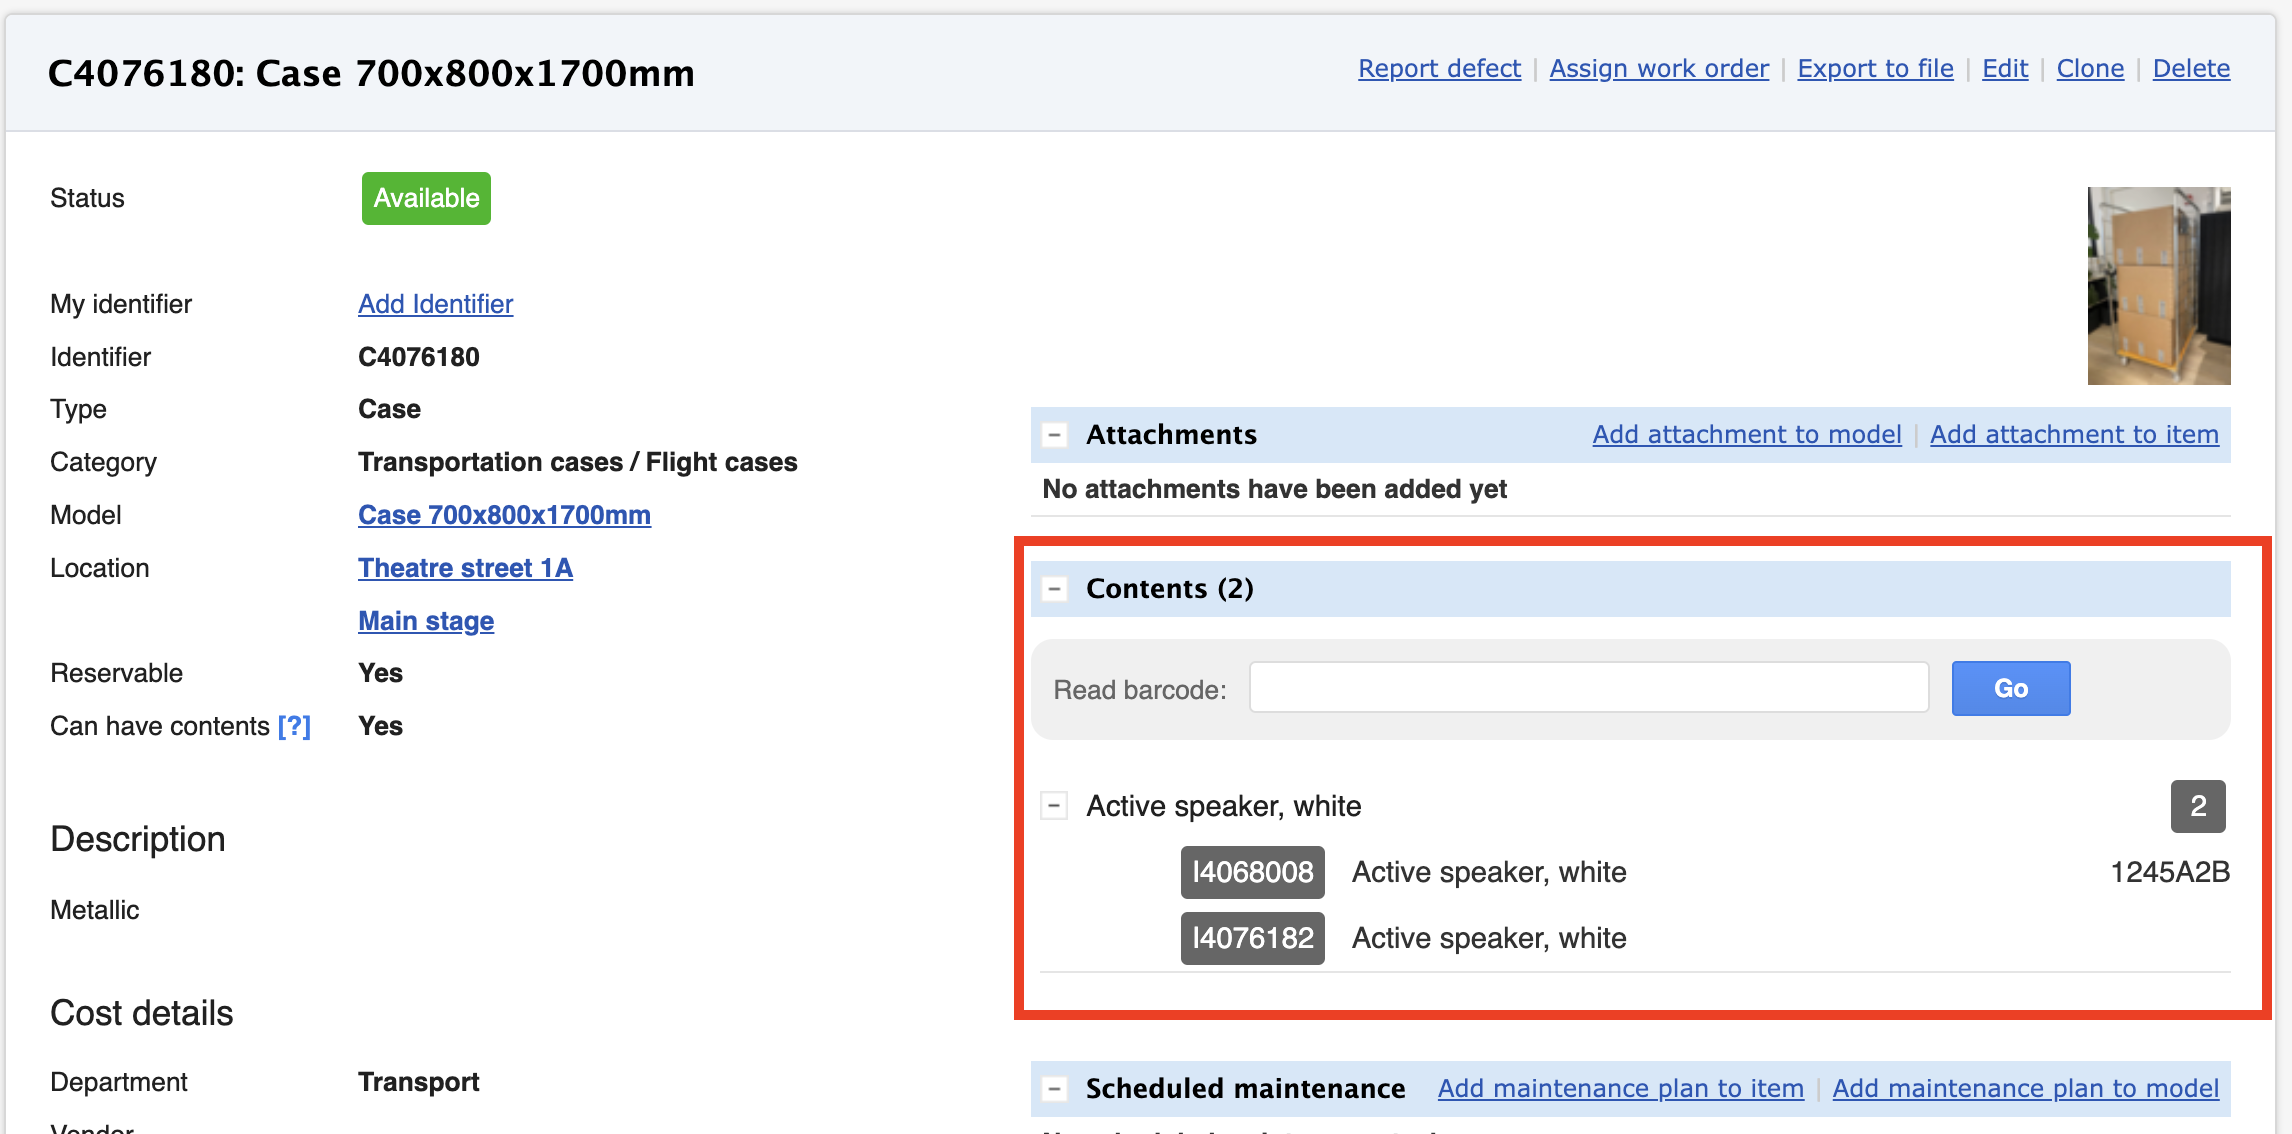
Task: Open Assign work order
Action: click(x=1658, y=69)
